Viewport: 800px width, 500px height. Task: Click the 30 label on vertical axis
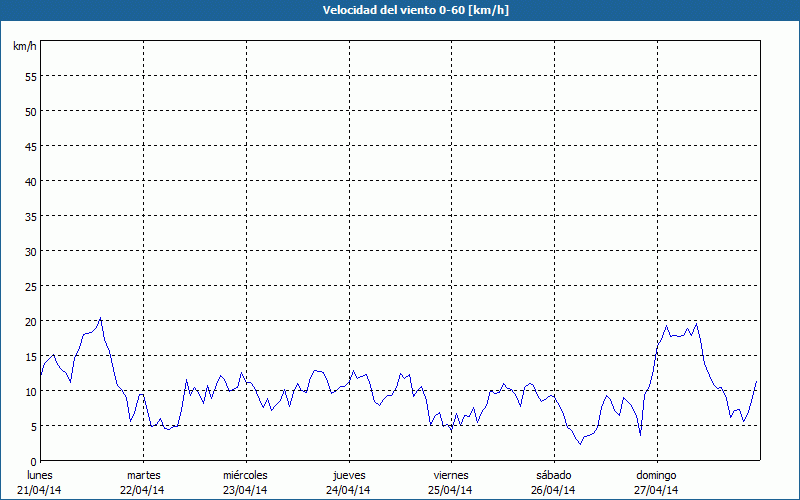(x=30, y=251)
